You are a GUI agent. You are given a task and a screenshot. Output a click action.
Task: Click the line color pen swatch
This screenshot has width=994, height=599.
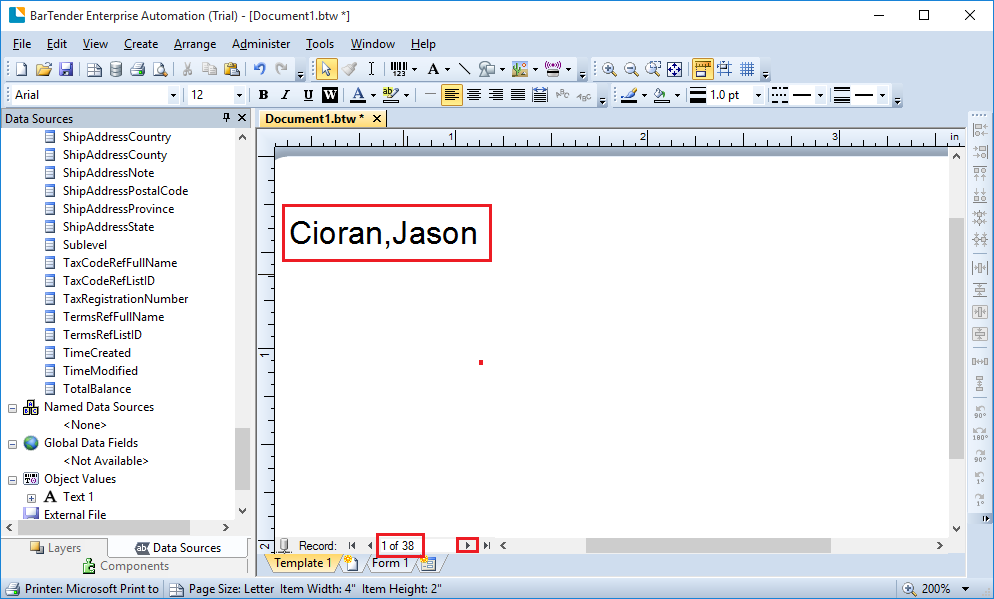[x=629, y=95]
